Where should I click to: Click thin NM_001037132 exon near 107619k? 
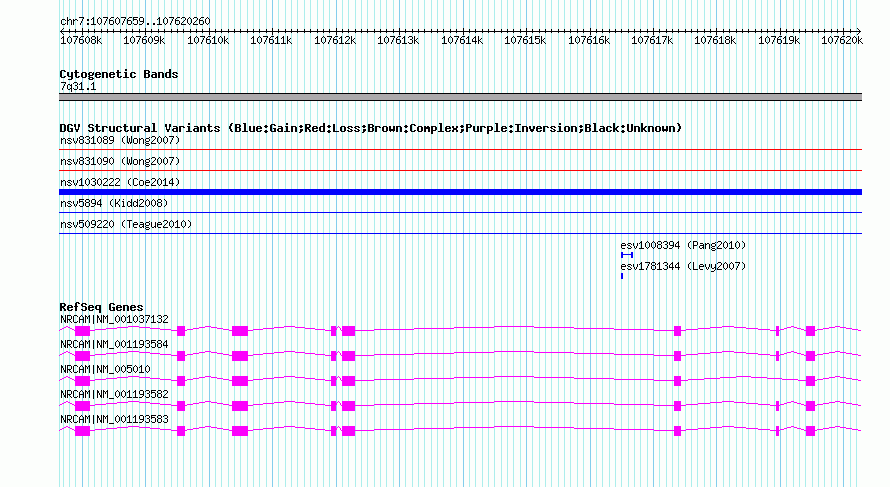coord(777,331)
